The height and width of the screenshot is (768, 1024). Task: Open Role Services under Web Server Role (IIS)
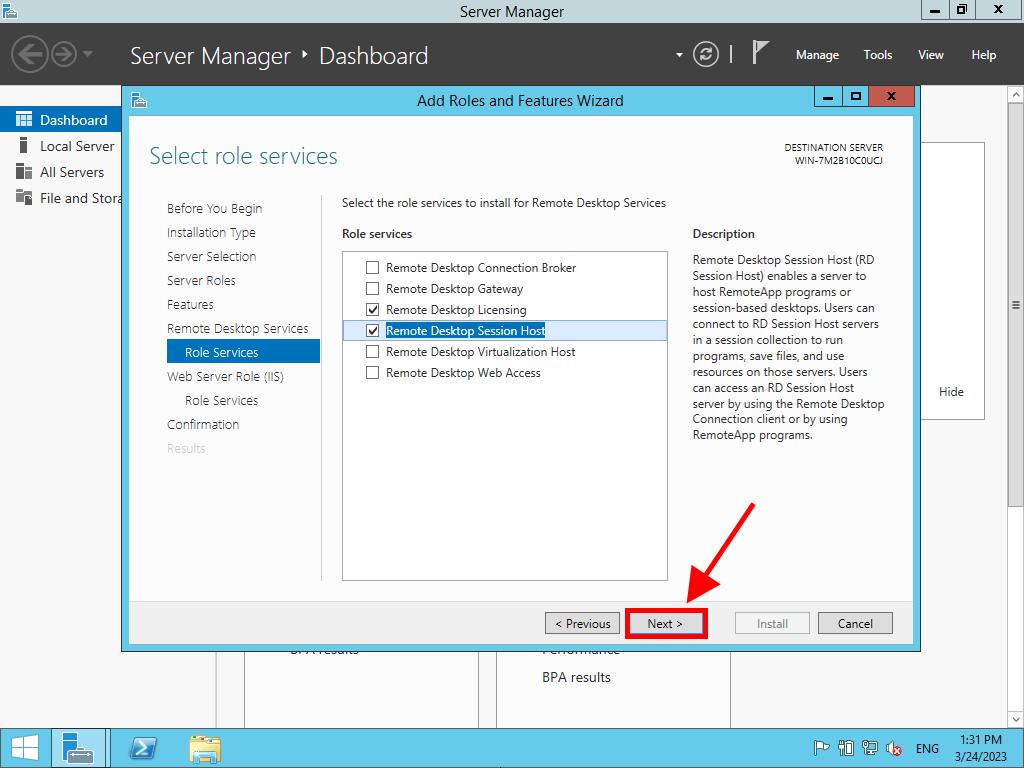click(x=221, y=400)
